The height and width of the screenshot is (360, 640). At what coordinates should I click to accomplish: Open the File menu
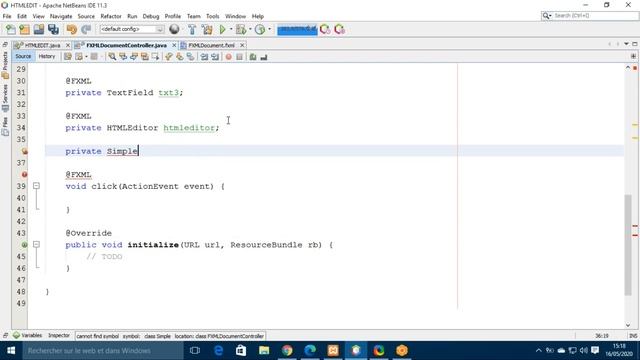[x=7, y=16]
